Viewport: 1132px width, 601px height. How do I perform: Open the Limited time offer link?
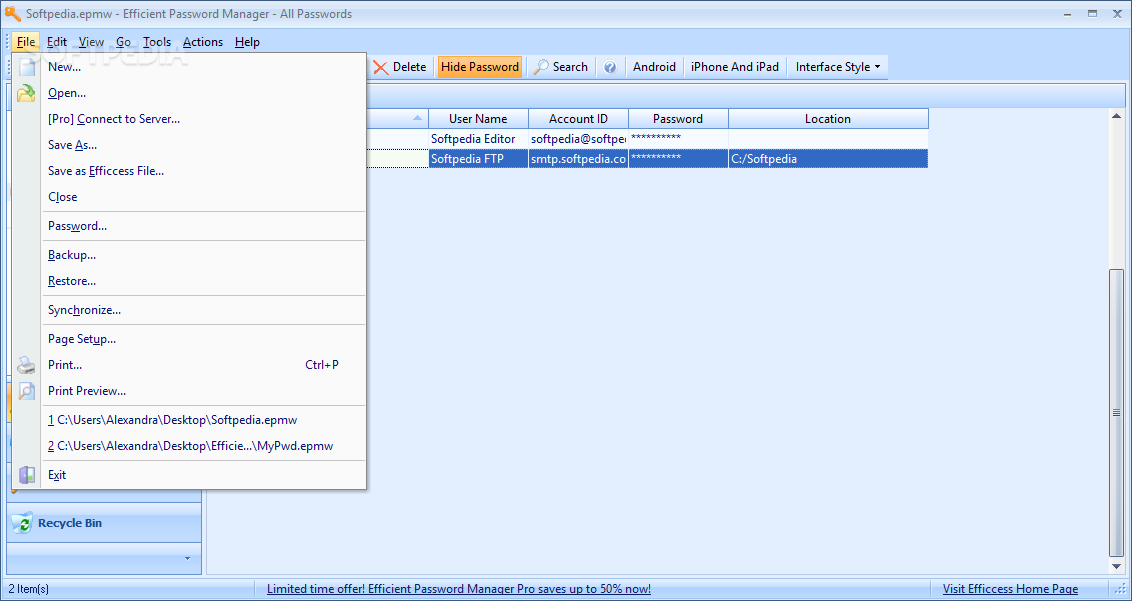pos(458,589)
